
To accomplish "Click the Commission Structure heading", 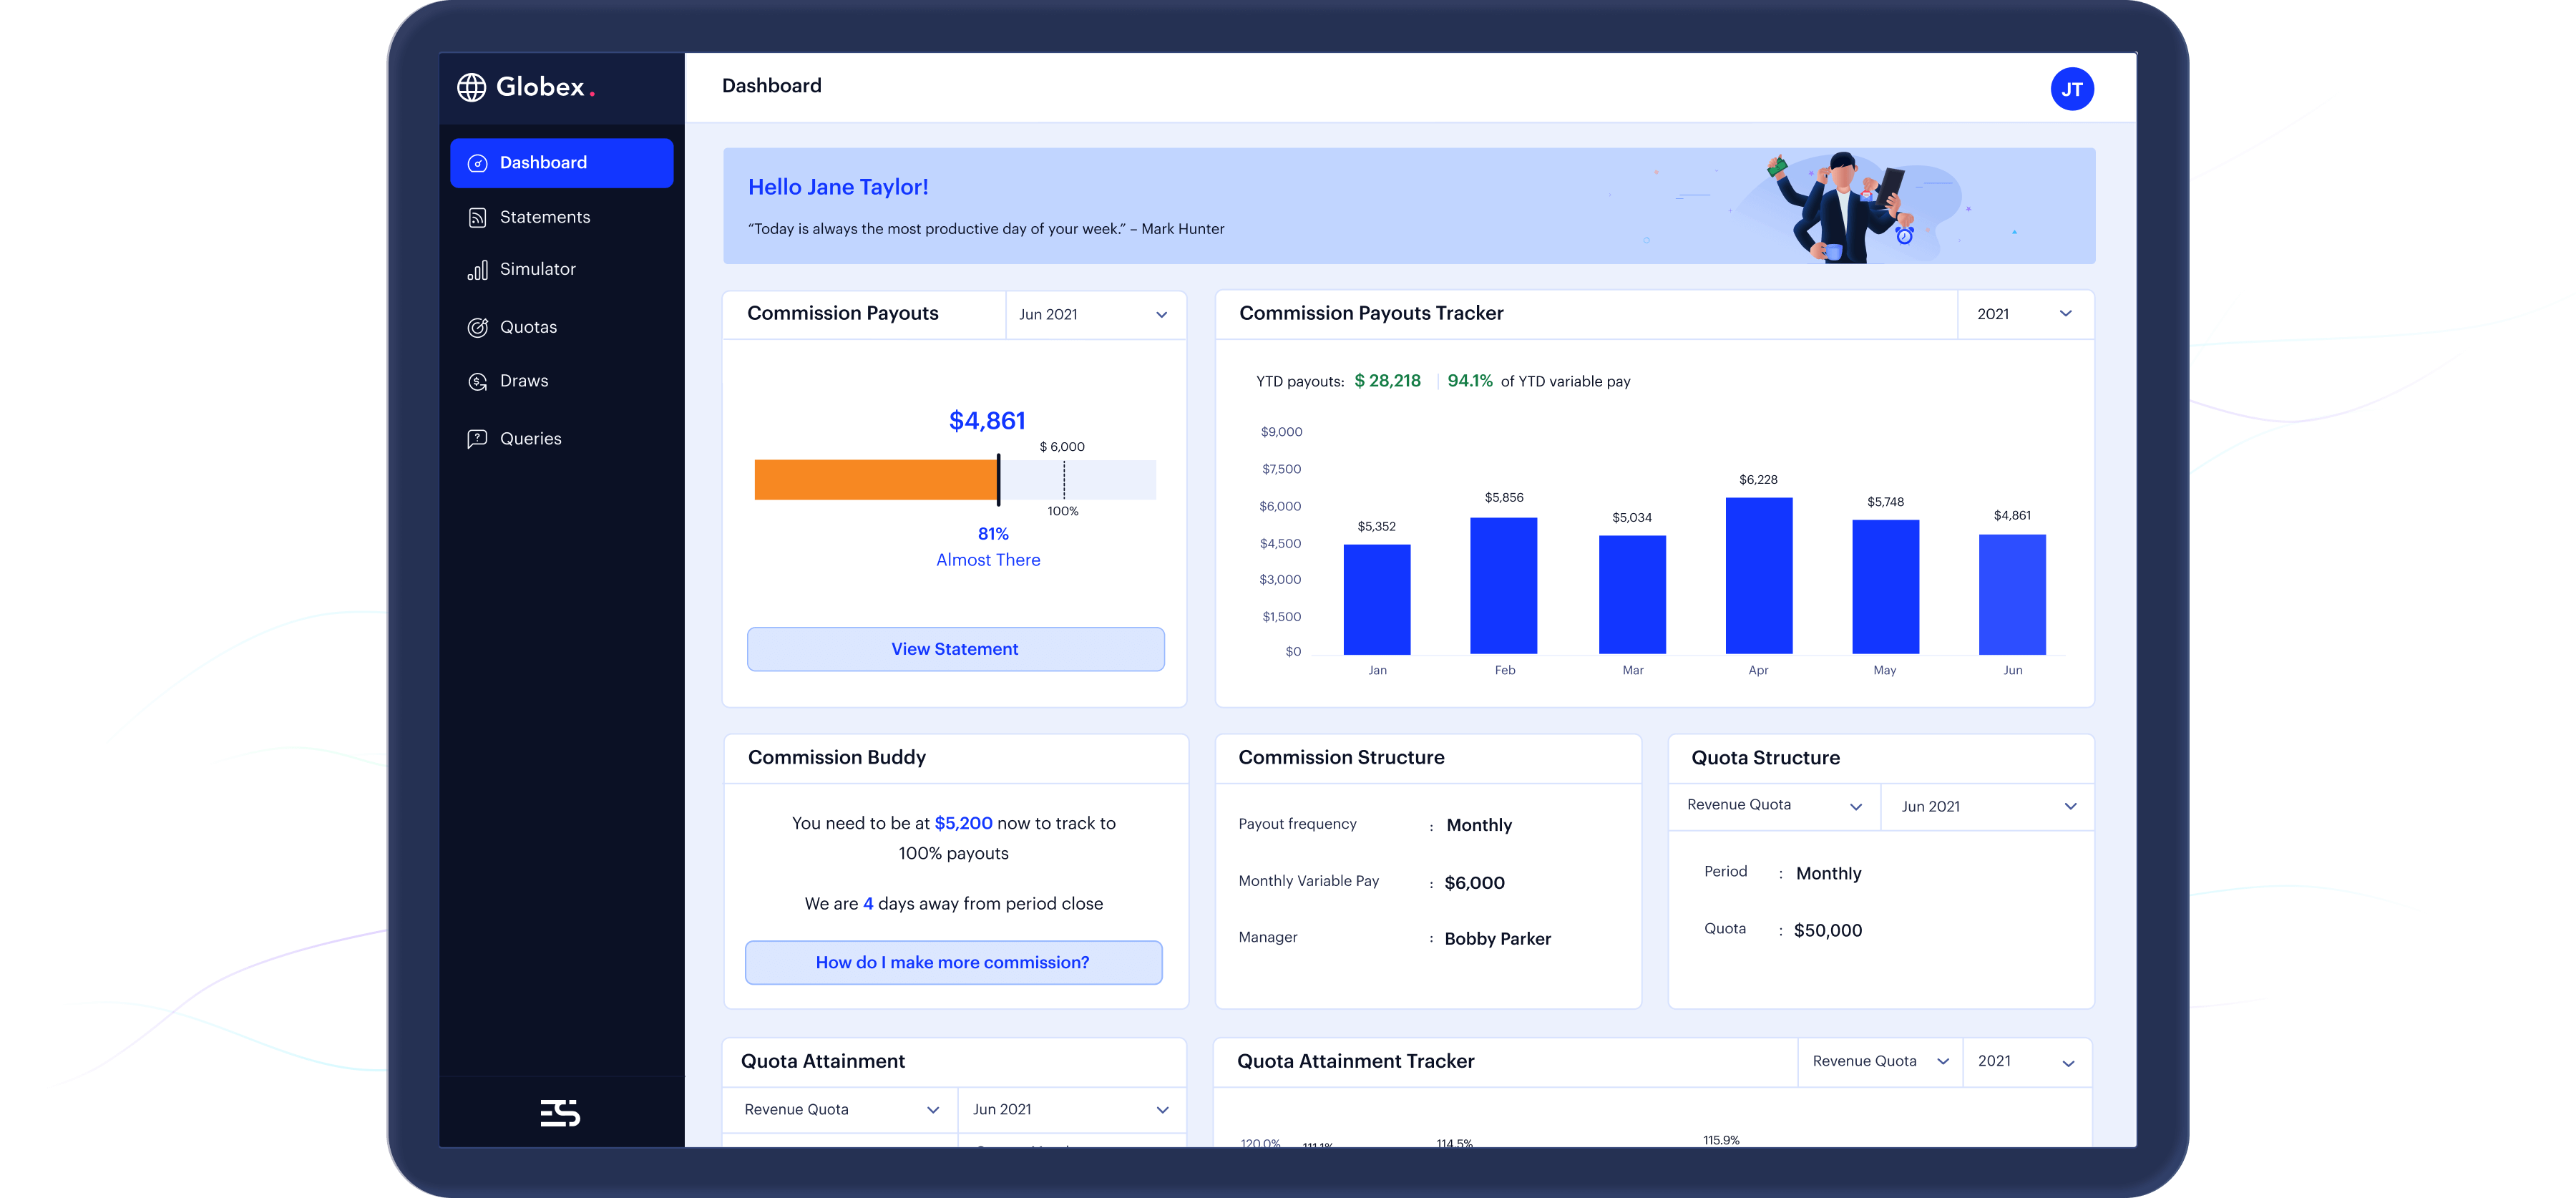I will (x=1341, y=758).
